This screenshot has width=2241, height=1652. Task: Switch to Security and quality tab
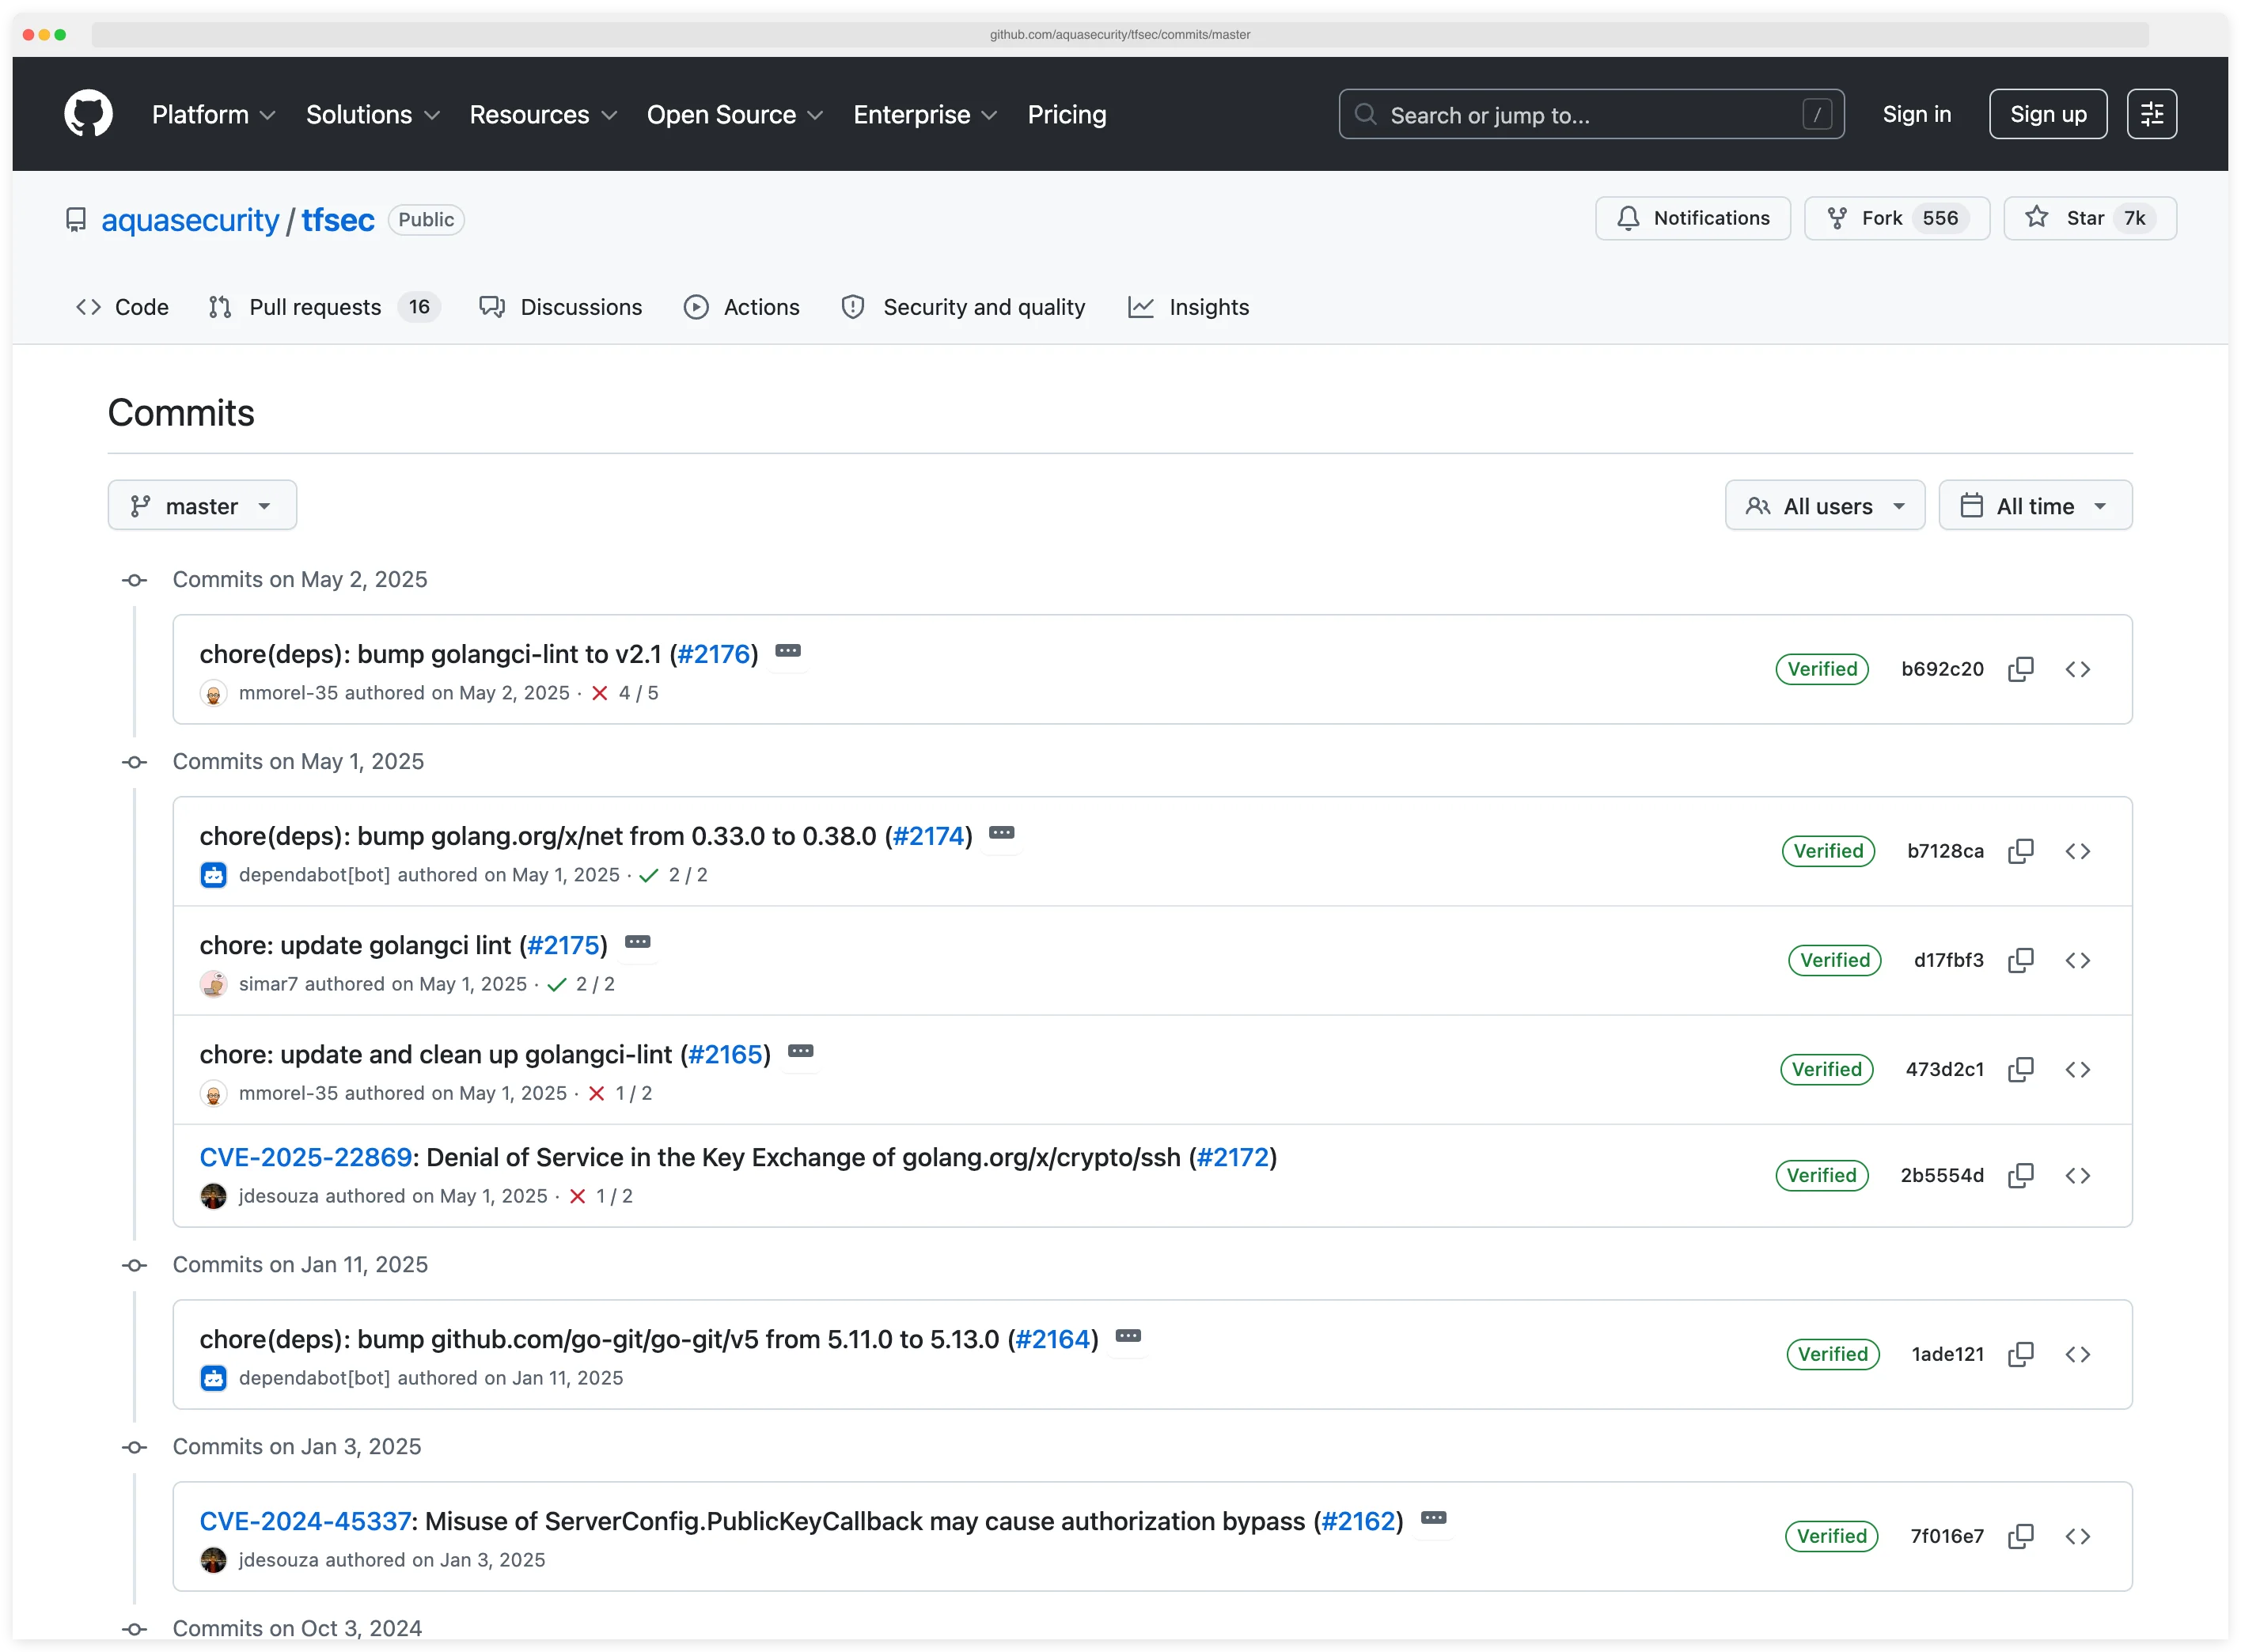click(963, 307)
